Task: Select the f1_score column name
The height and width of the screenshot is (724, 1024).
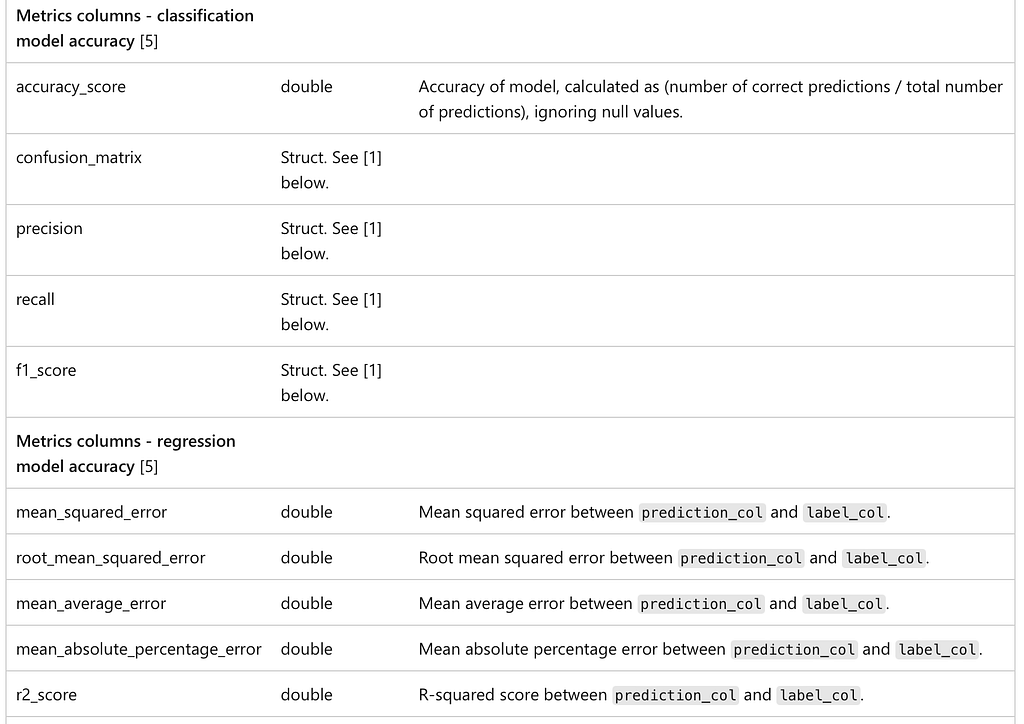Action: [x=46, y=370]
